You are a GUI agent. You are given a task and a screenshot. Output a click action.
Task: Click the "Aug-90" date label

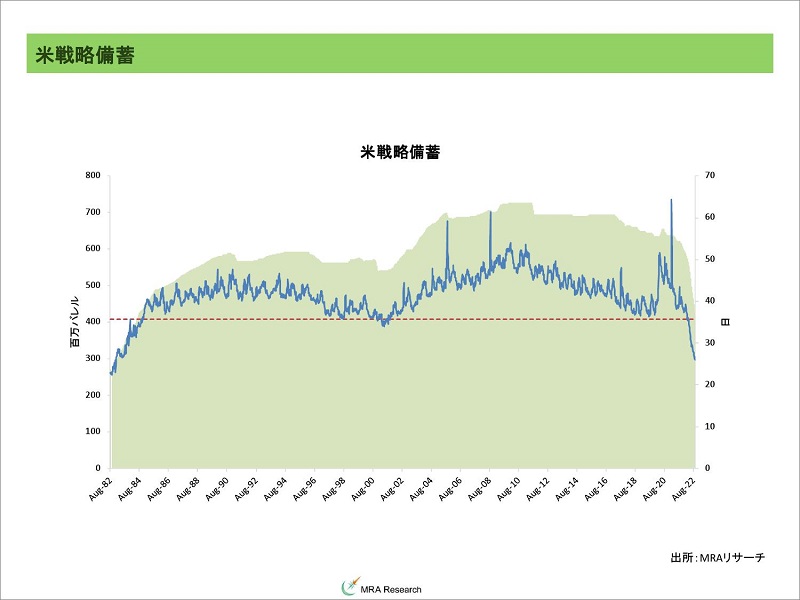pyautogui.click(x=217, y=488)
